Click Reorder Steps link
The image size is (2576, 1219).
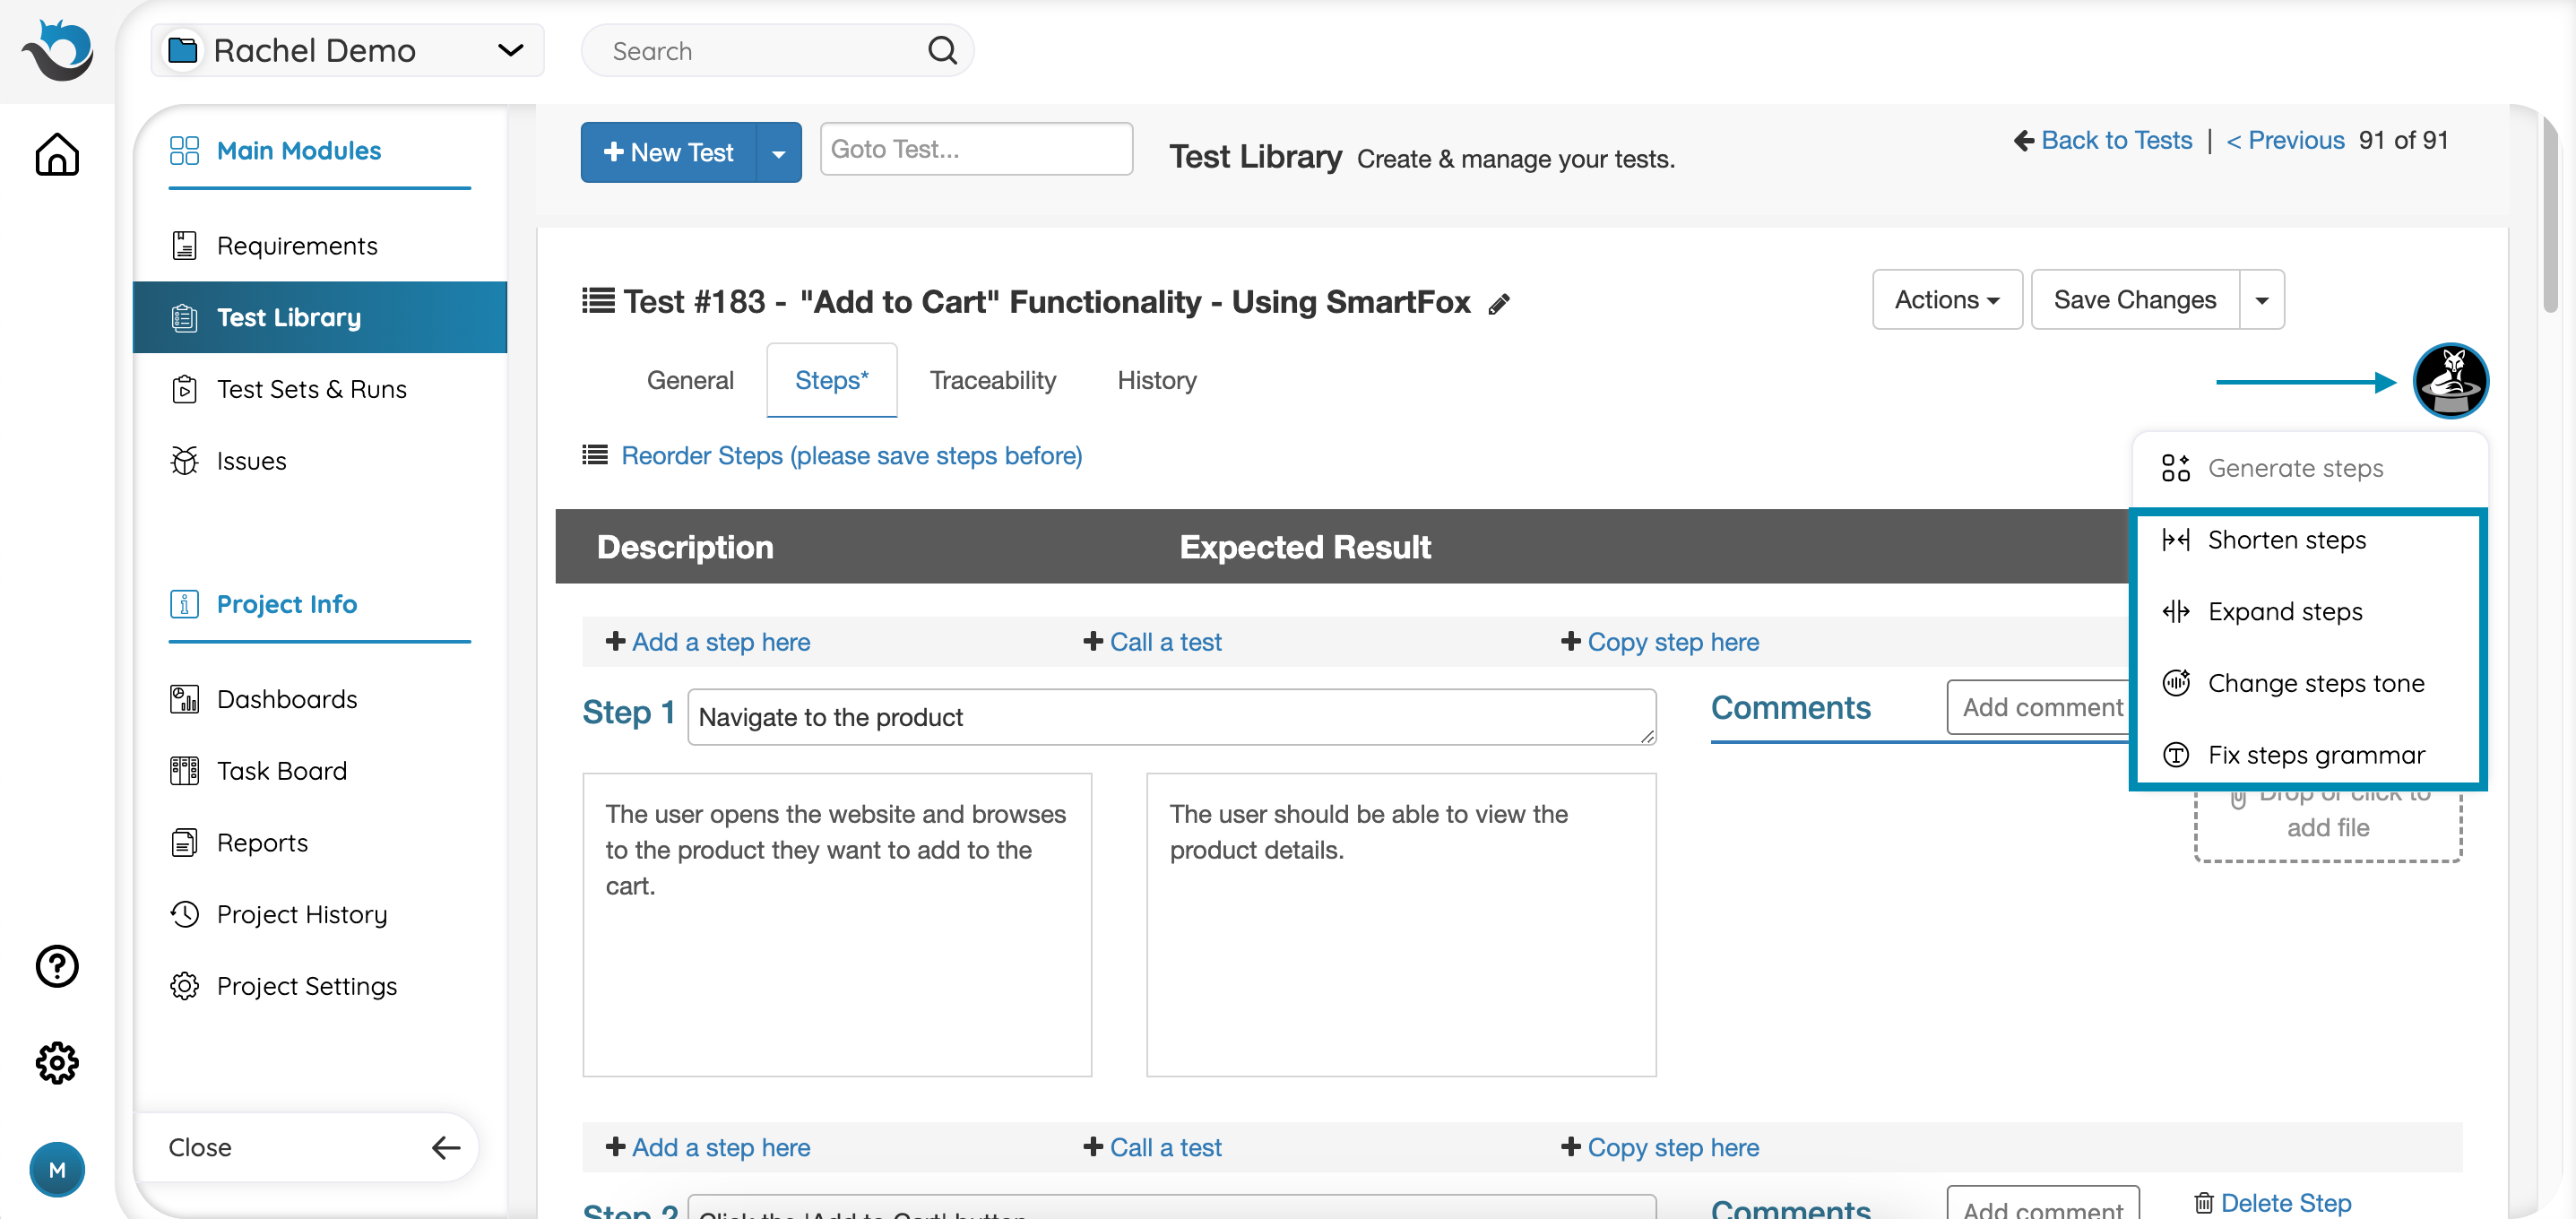point(851,456)
